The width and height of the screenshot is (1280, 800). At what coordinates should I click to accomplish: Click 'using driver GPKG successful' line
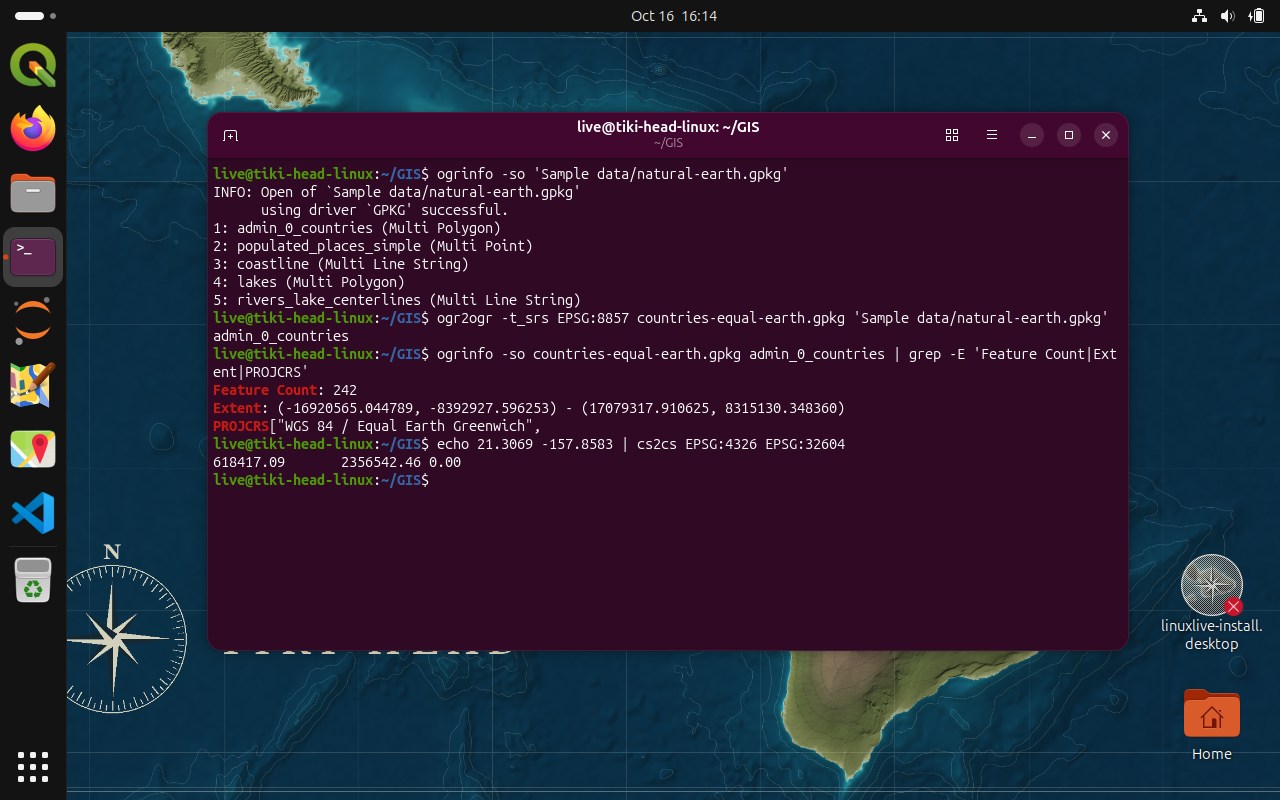click(x=385, y=210)
